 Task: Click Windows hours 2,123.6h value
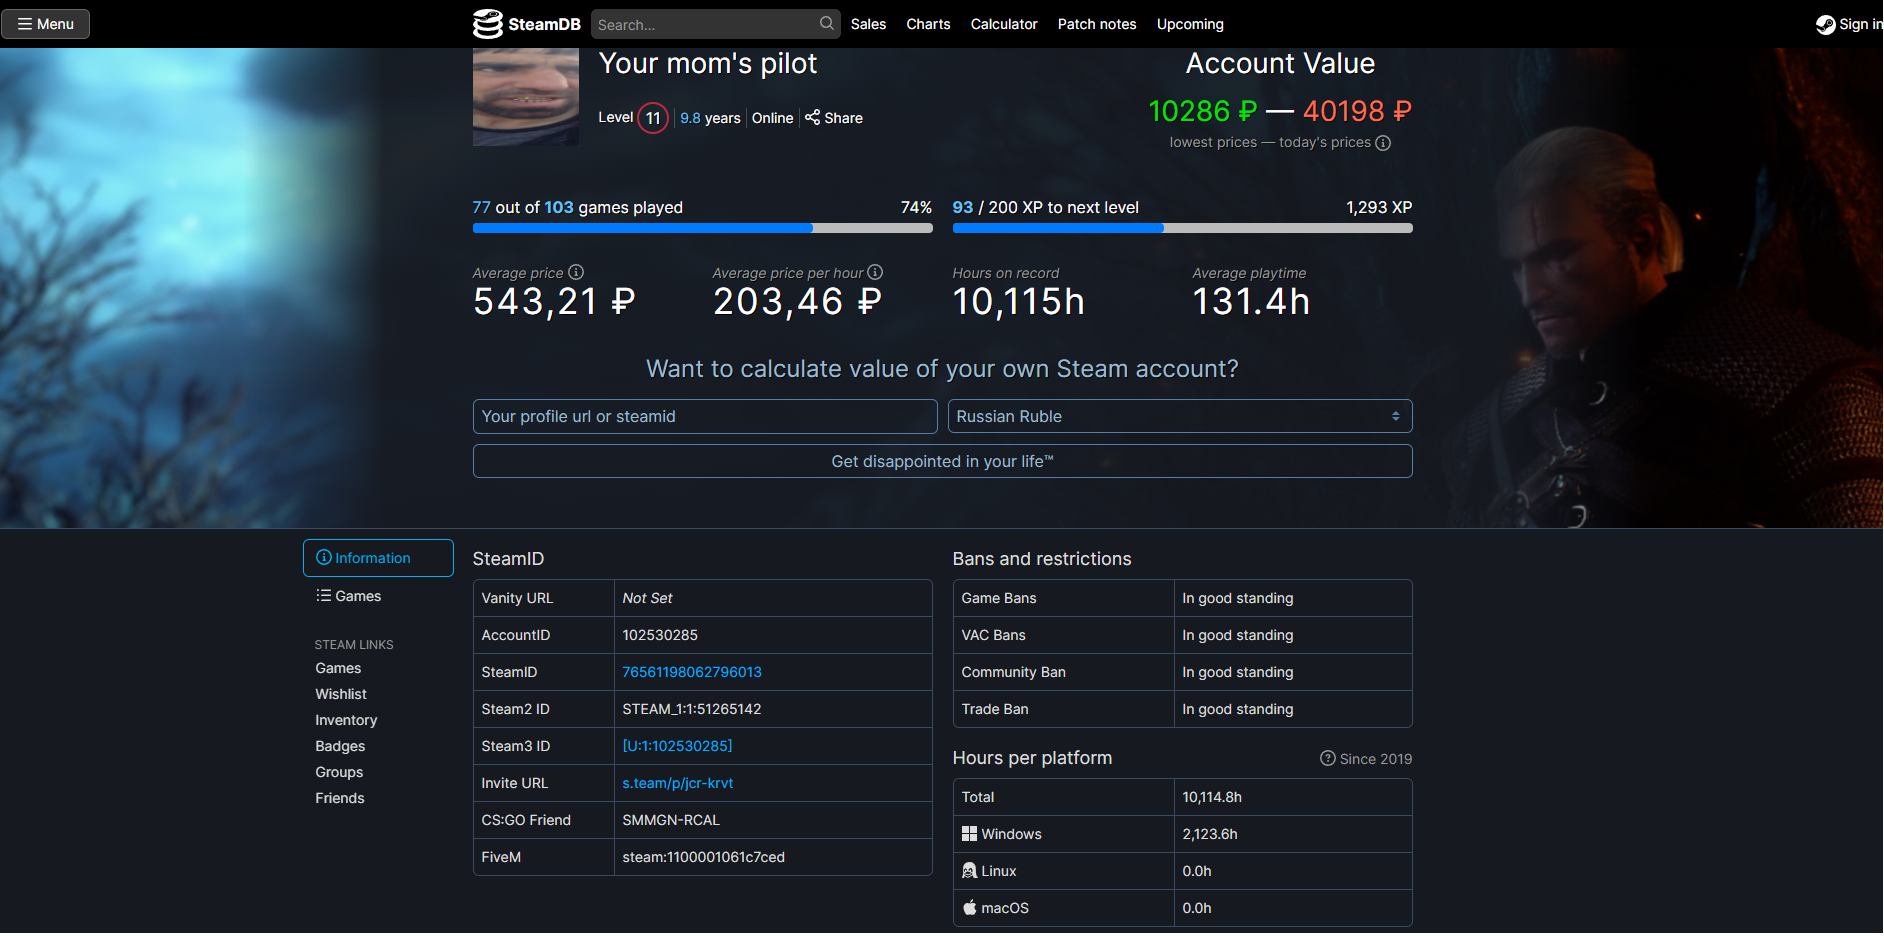pyautogui.click(x=1210, y=834)
